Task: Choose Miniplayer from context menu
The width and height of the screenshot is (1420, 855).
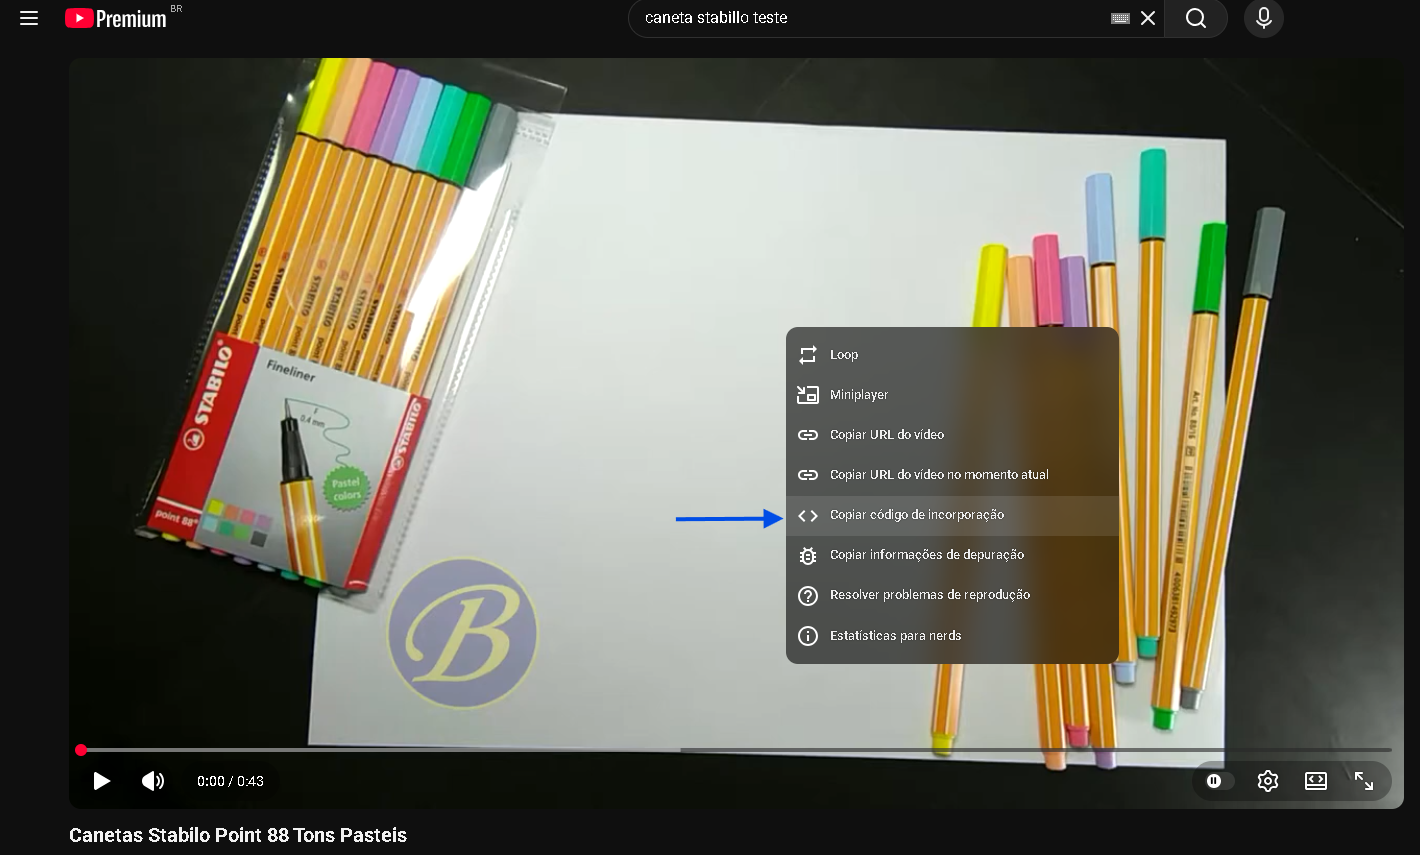Action: [952, 395]
